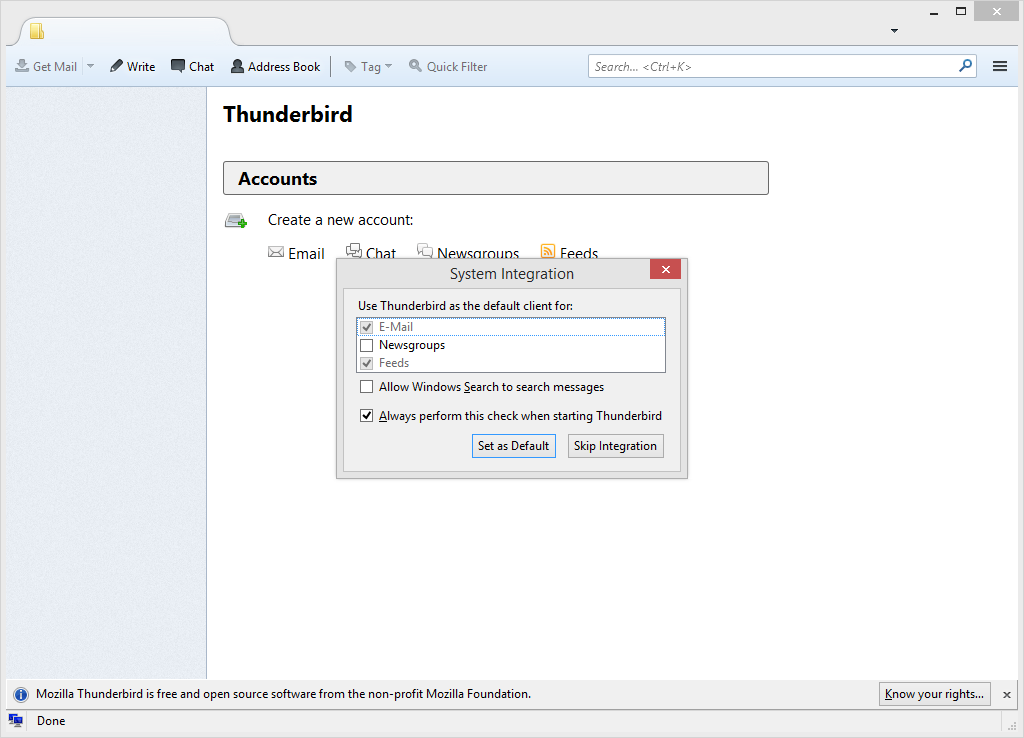The height and width of the screenshot is (738, 1024).
Task: Click the create new account icon
Action: [x=236, y=221]
